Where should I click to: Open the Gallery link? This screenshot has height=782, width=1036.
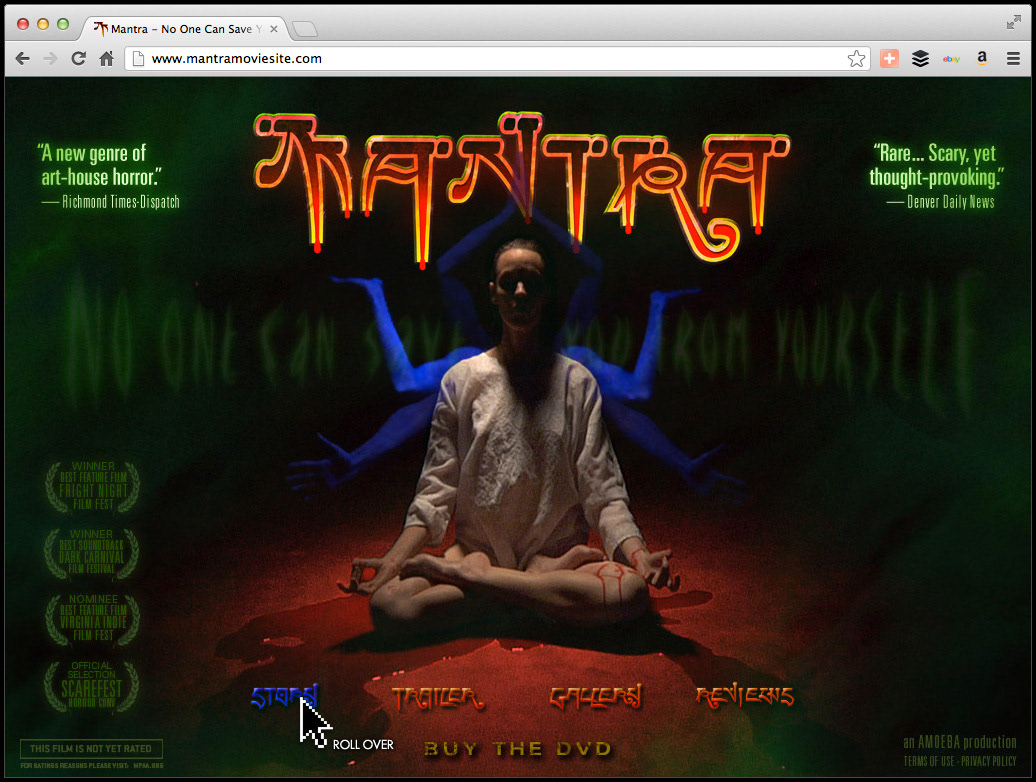pos(595,697)
